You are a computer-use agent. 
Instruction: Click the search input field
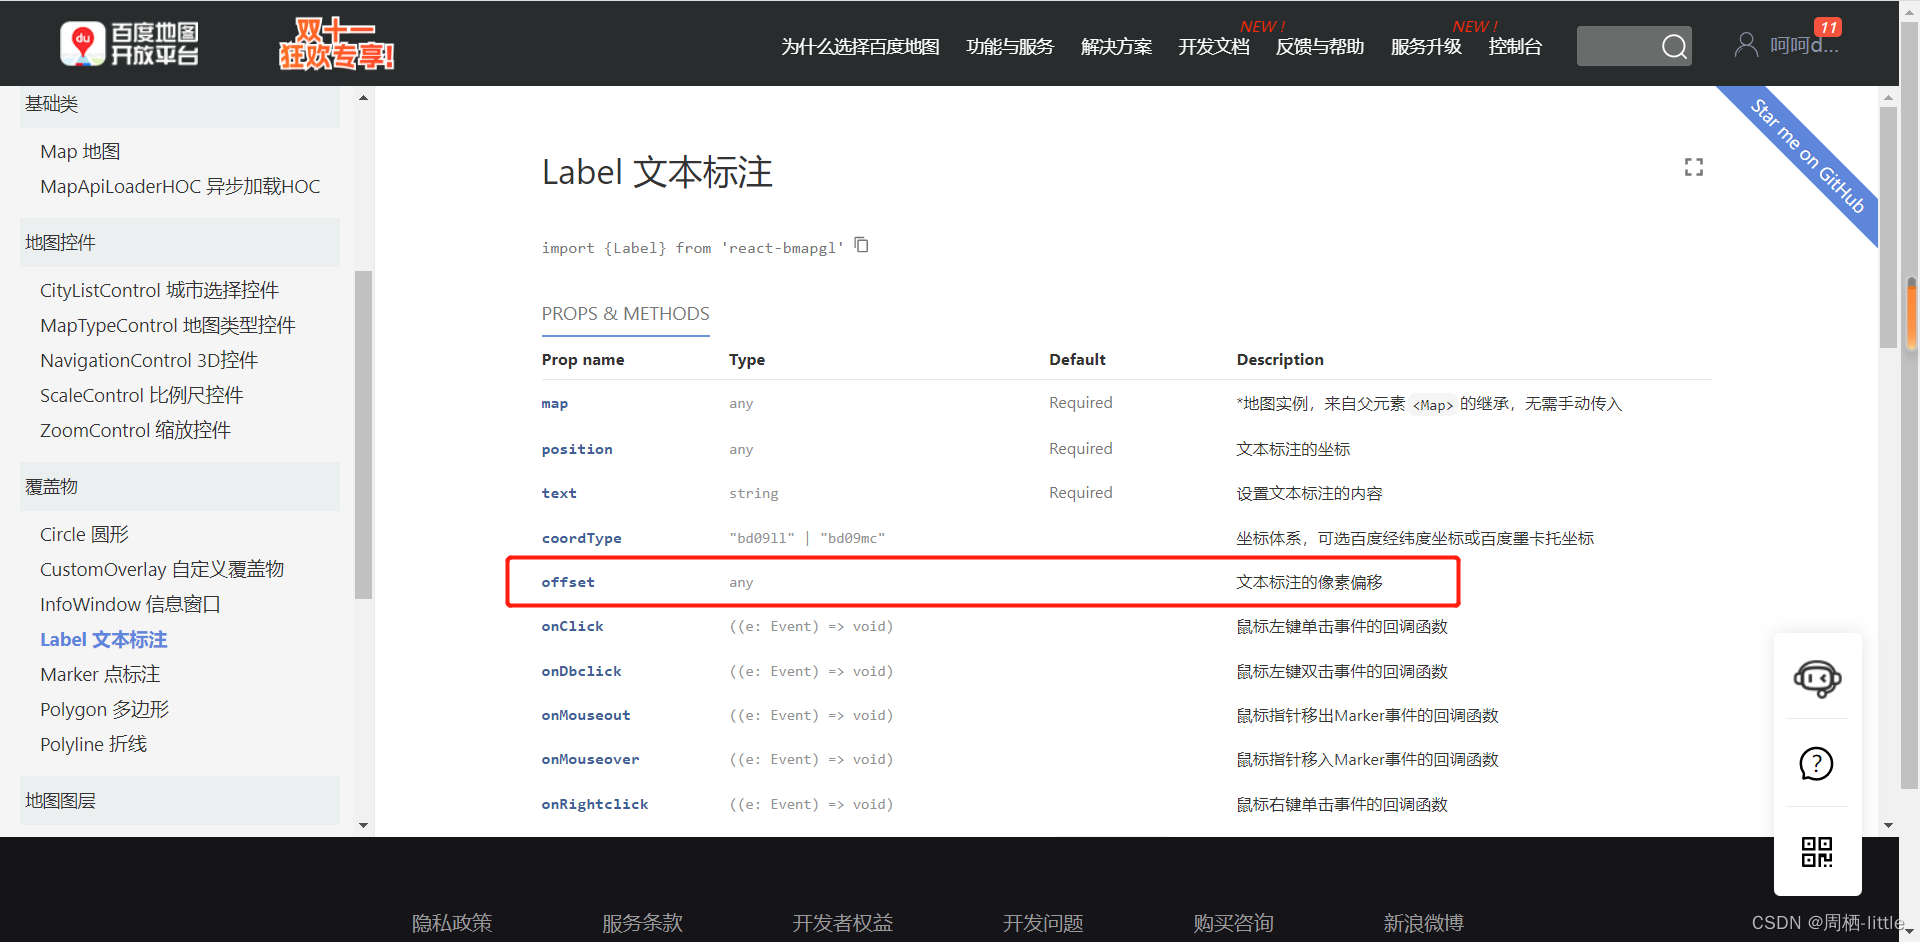click(1620, 46)
